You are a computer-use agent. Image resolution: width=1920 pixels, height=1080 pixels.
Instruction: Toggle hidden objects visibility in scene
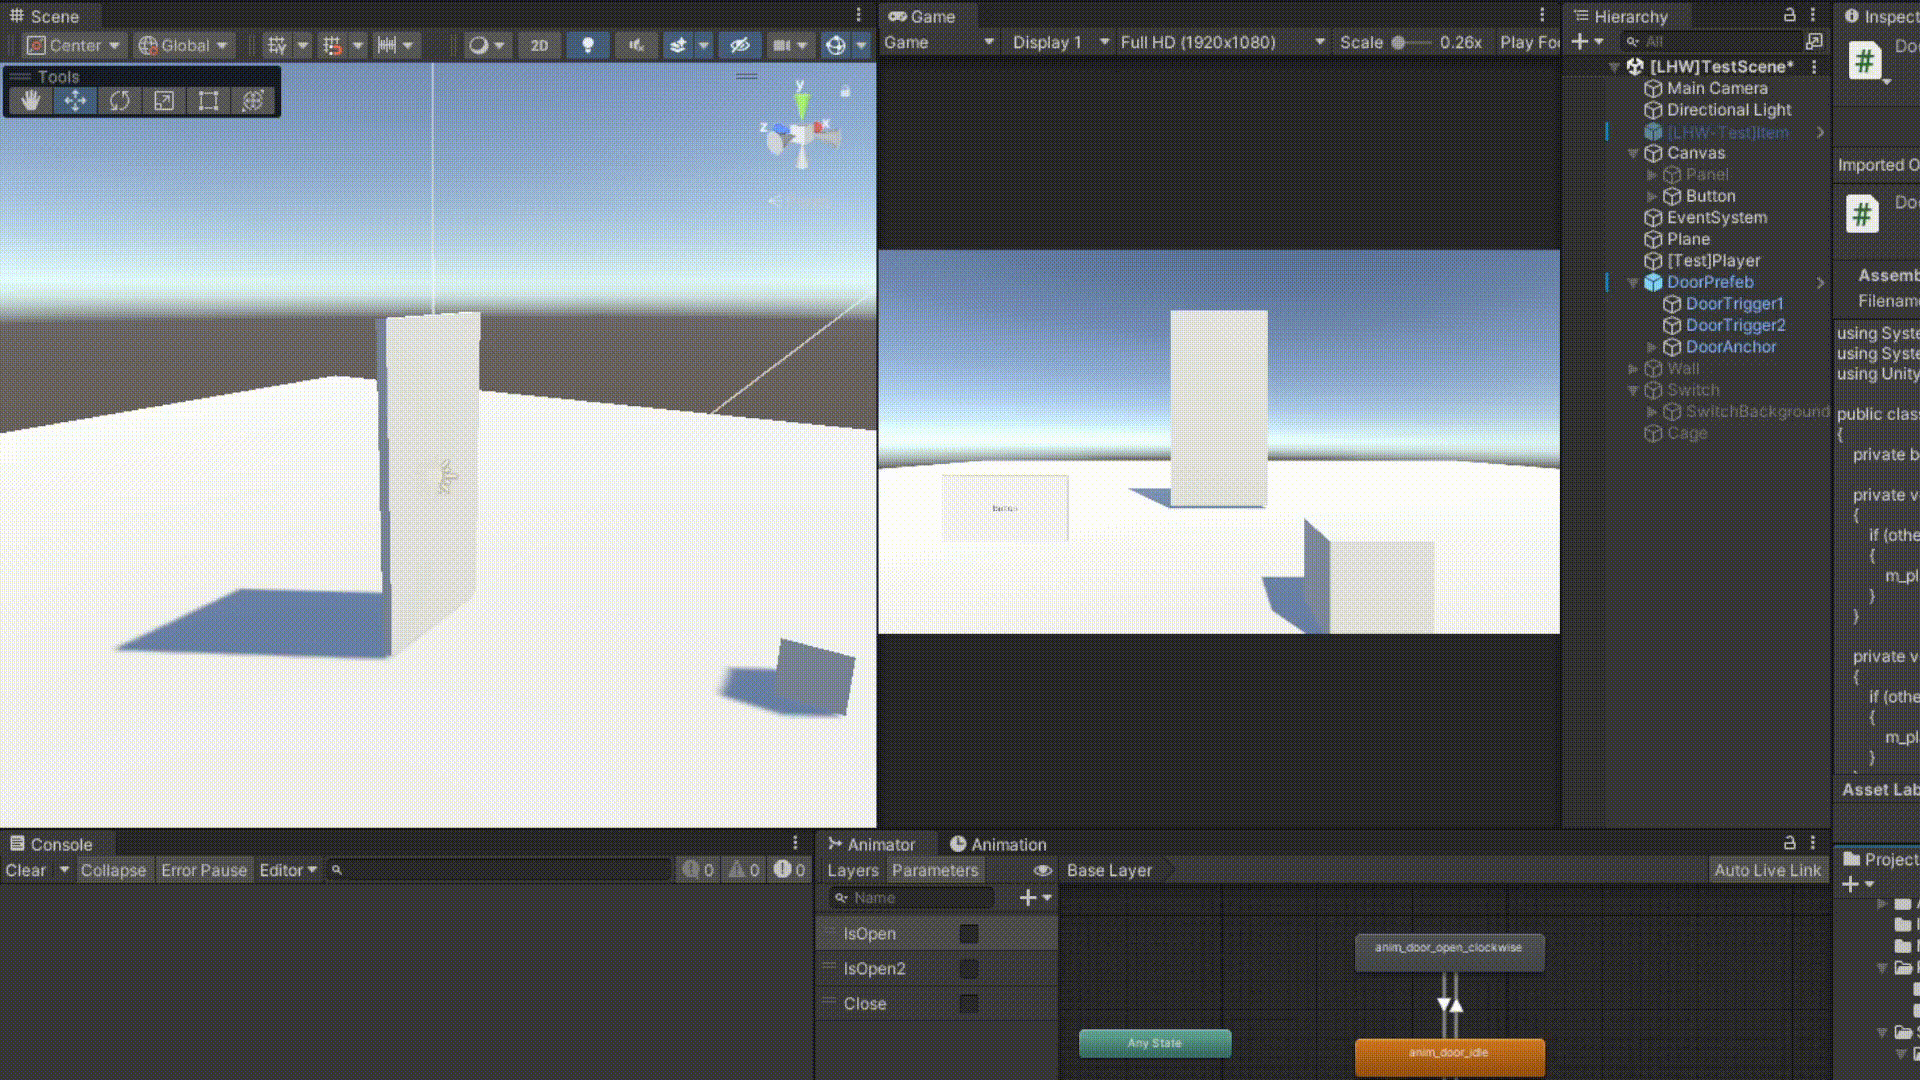click(739, 45)
